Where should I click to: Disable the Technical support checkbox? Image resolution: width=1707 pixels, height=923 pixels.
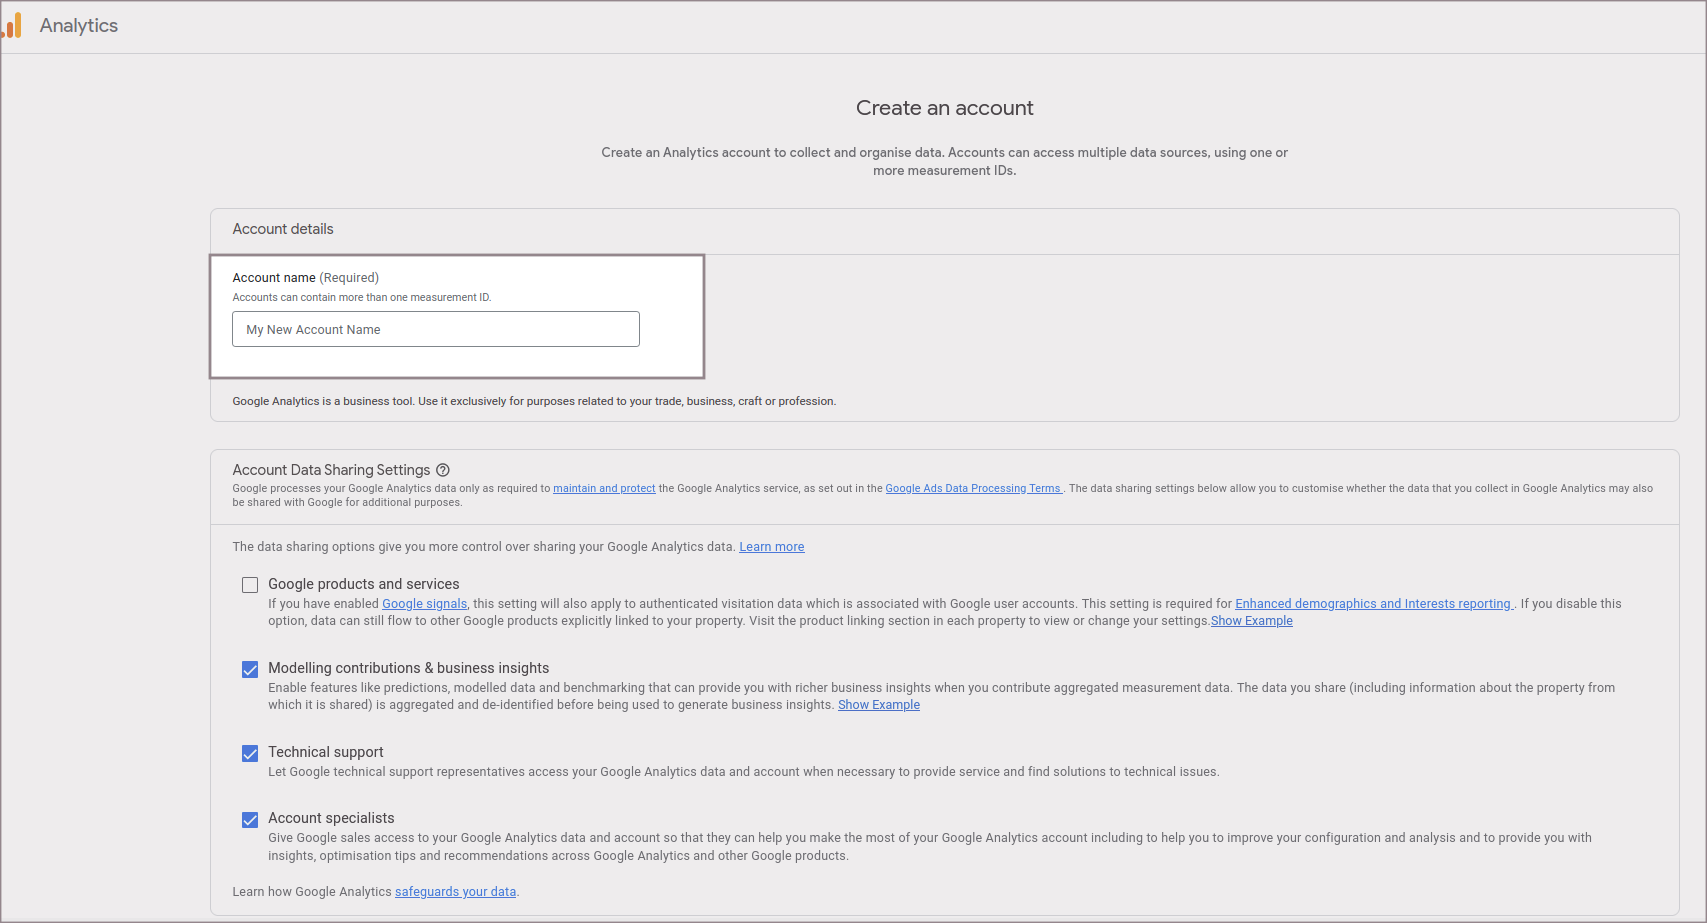250,753
